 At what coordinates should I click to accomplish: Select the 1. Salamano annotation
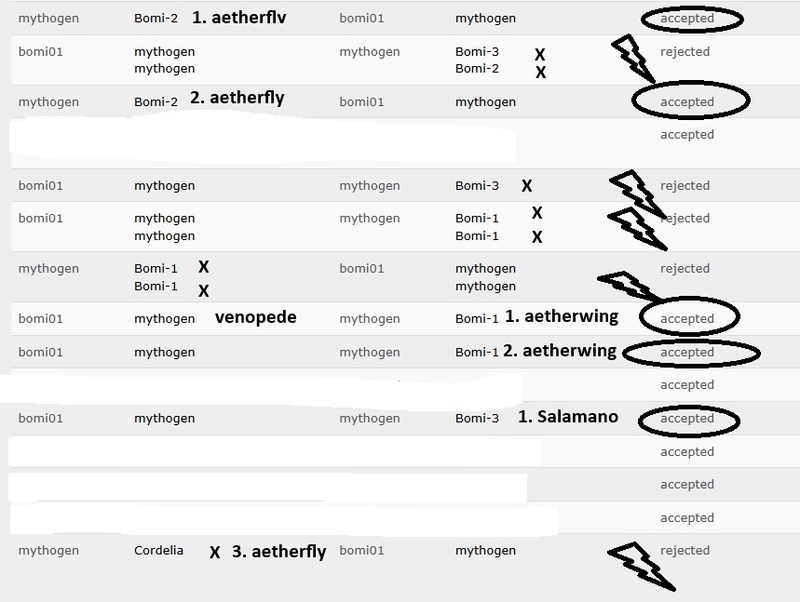pyautogui.click(x=566, y=418)
